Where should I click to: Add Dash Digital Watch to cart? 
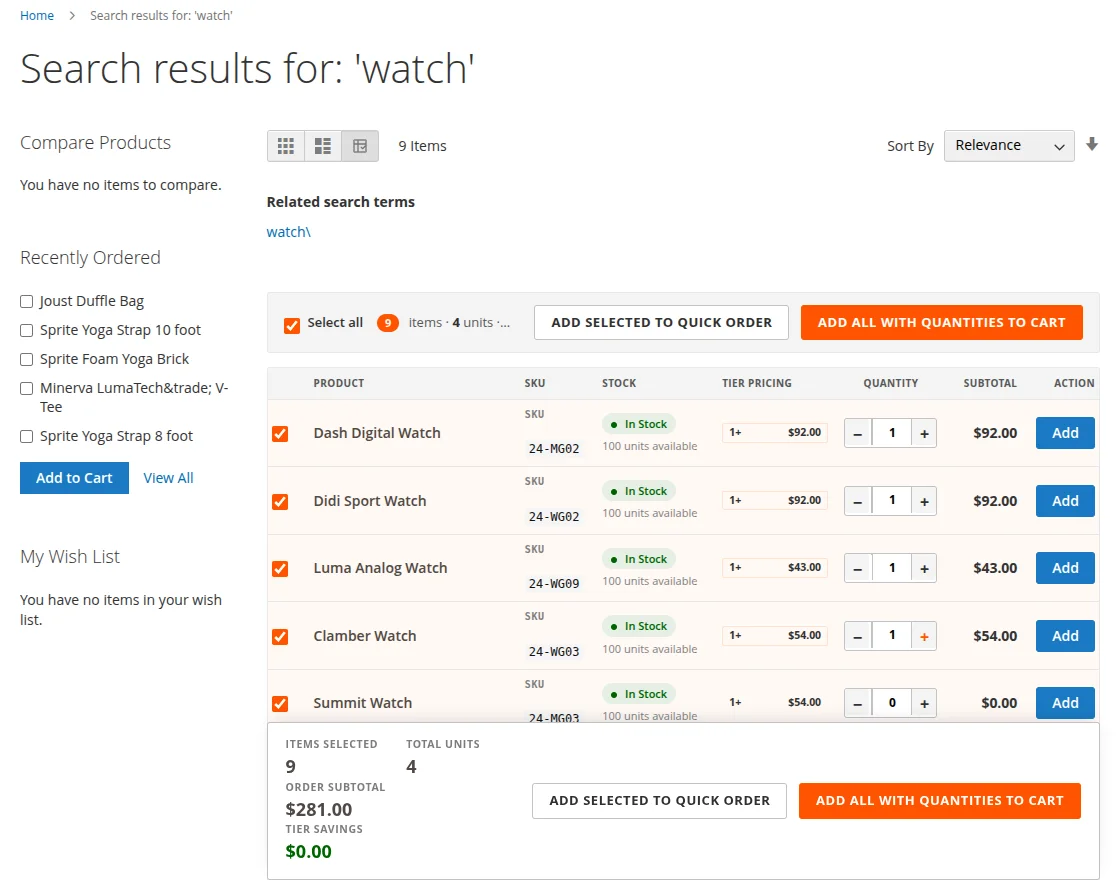click(1065, 433)
